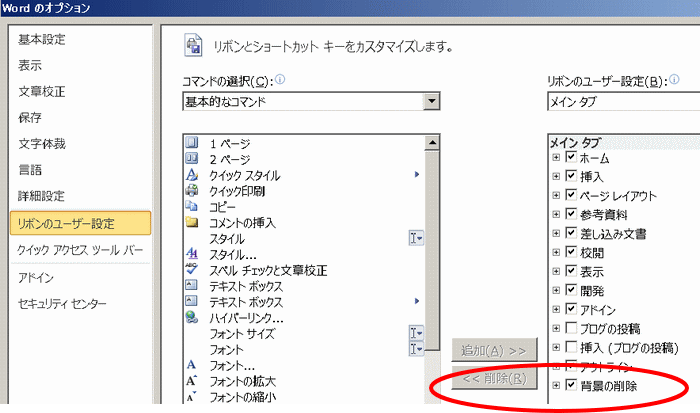Click the フォントの拡大 icon
Image resolution: width=700 pixels, height=413 pixels.
click(193, 381)
